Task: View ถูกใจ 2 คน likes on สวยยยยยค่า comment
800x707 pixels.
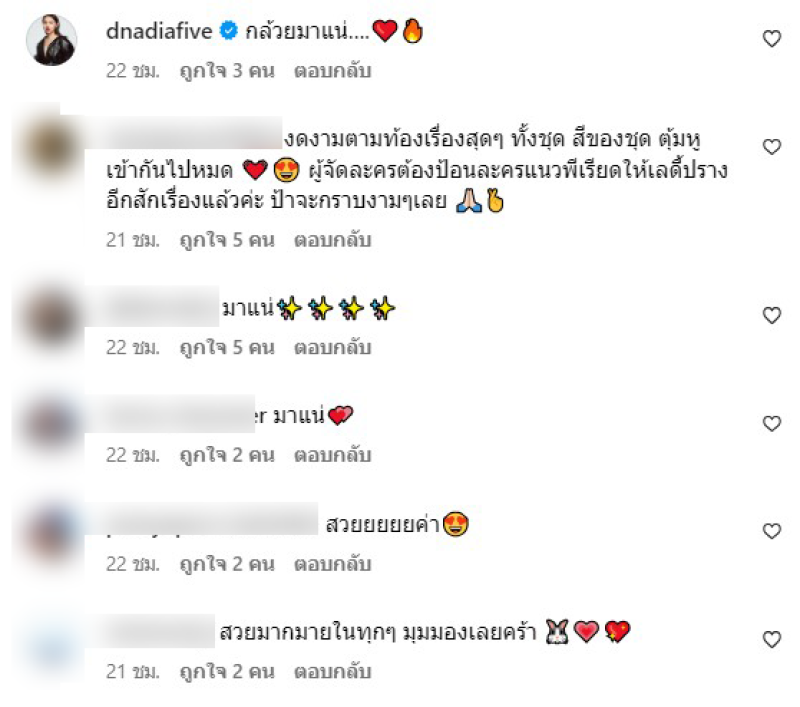Action: pyautogui.click(x=227, y=564)
